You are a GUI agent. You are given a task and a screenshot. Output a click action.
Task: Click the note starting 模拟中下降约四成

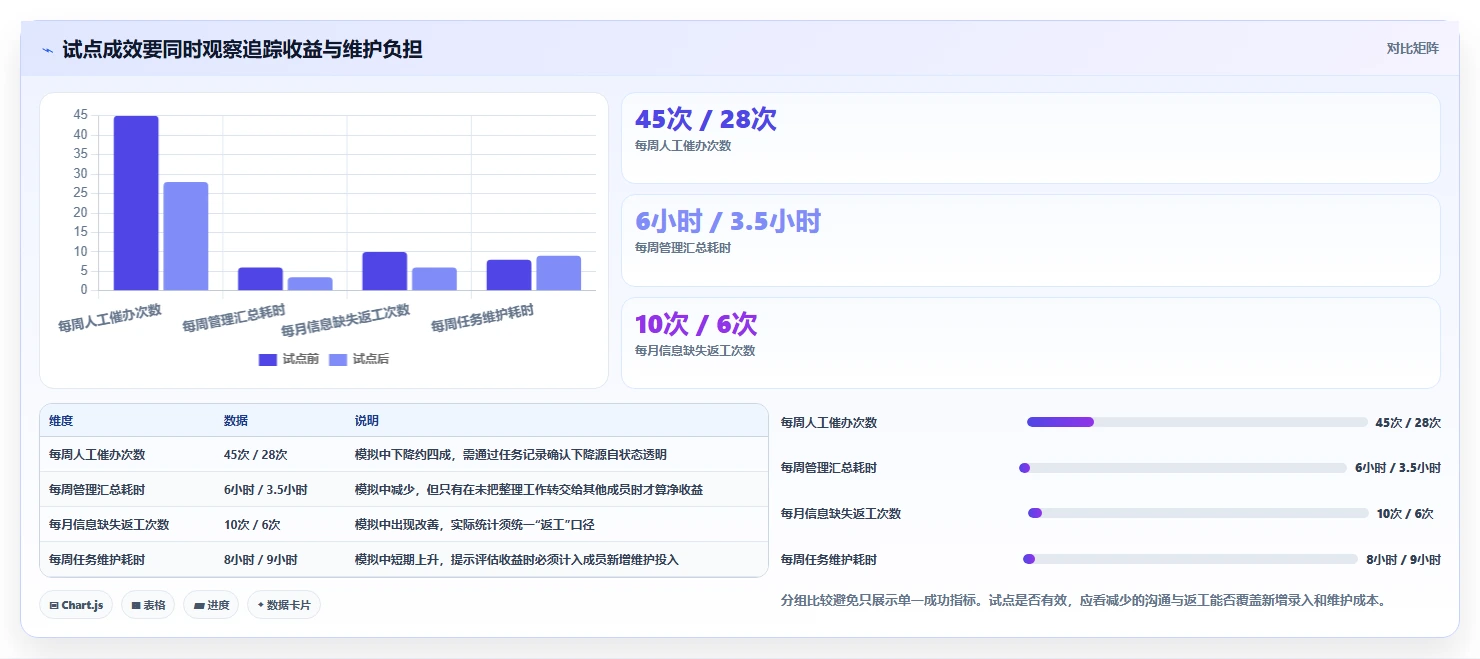pos(511,454)
